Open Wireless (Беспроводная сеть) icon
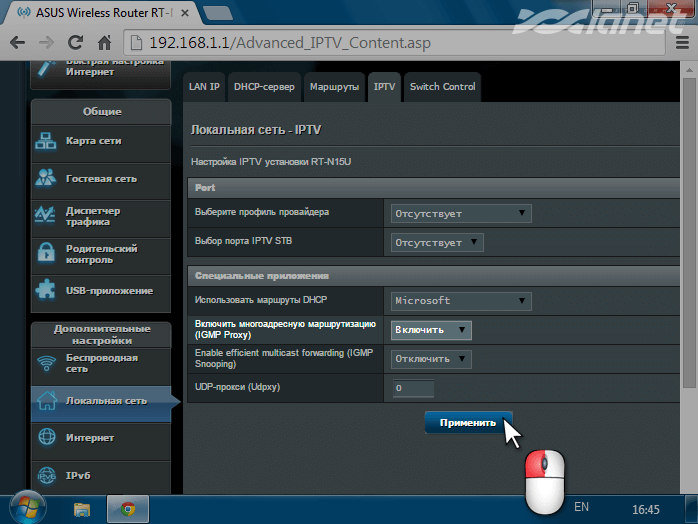This screenshot has height=524, width=698. point(47,363)
